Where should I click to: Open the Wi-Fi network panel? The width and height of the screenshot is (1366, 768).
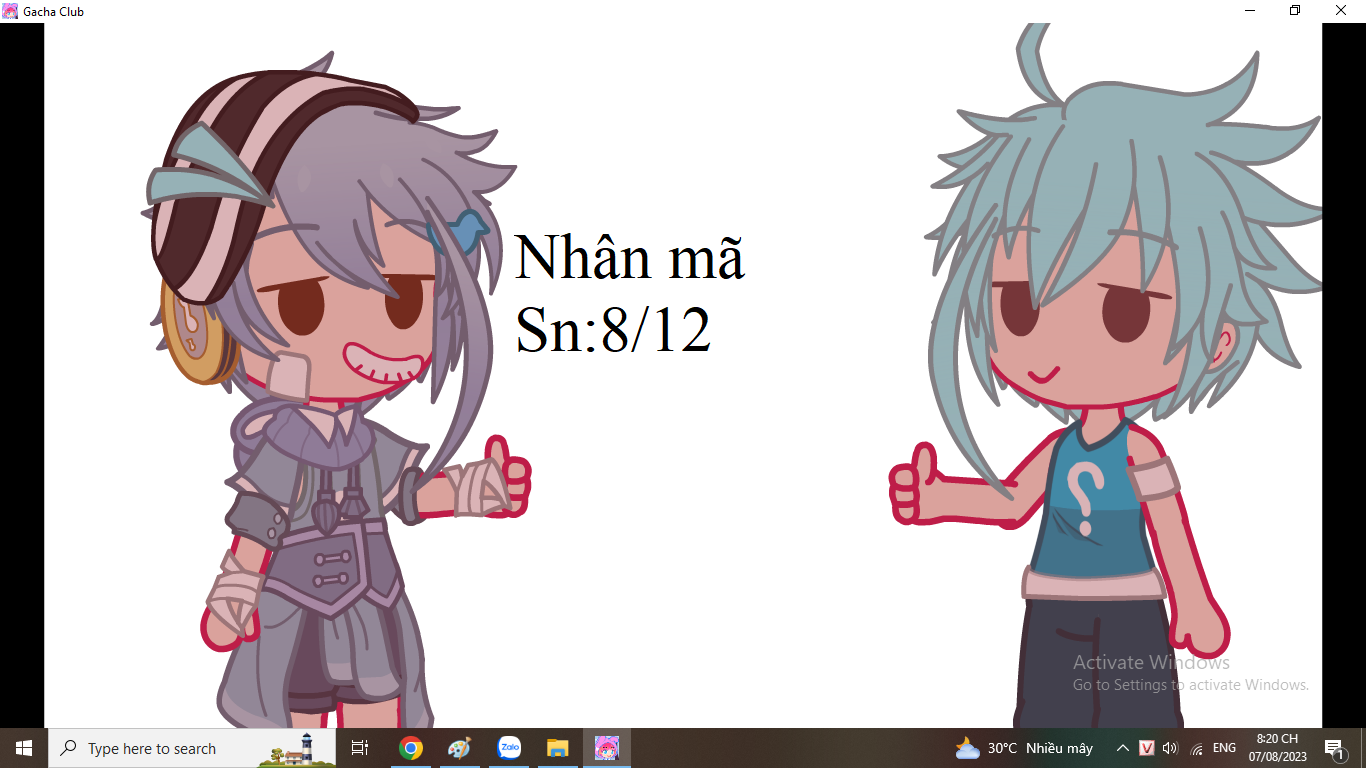1197,748
